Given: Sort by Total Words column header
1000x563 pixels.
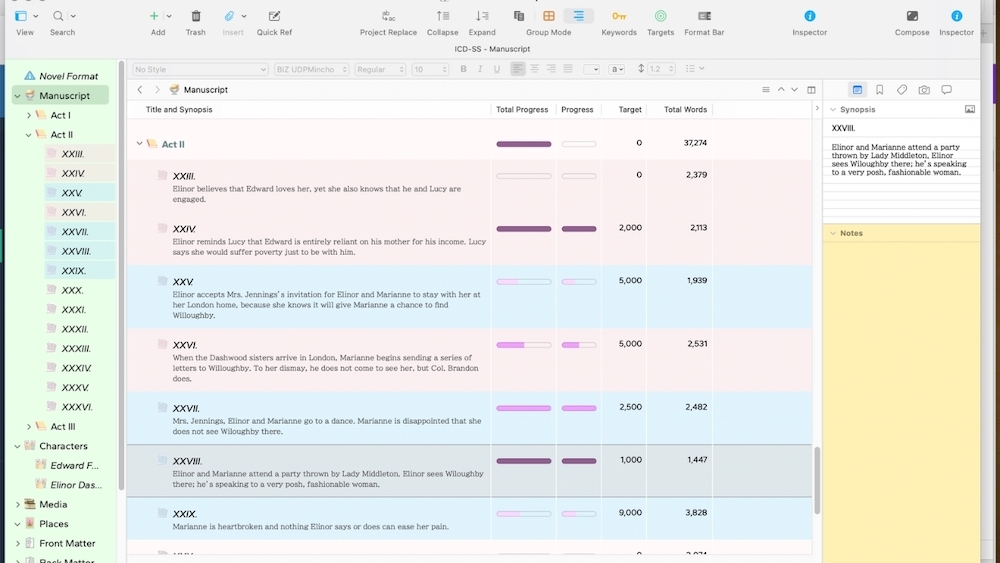Looking at the screenshot, I should 685,109.
